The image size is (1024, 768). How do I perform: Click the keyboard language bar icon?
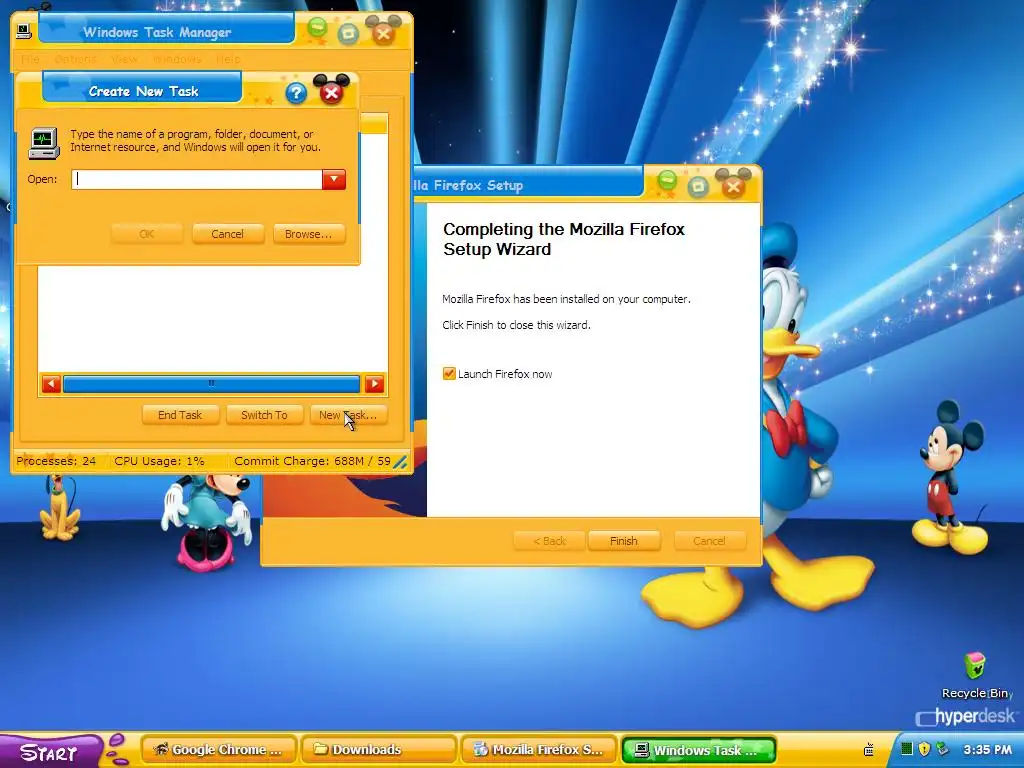[x=869, y=750]
